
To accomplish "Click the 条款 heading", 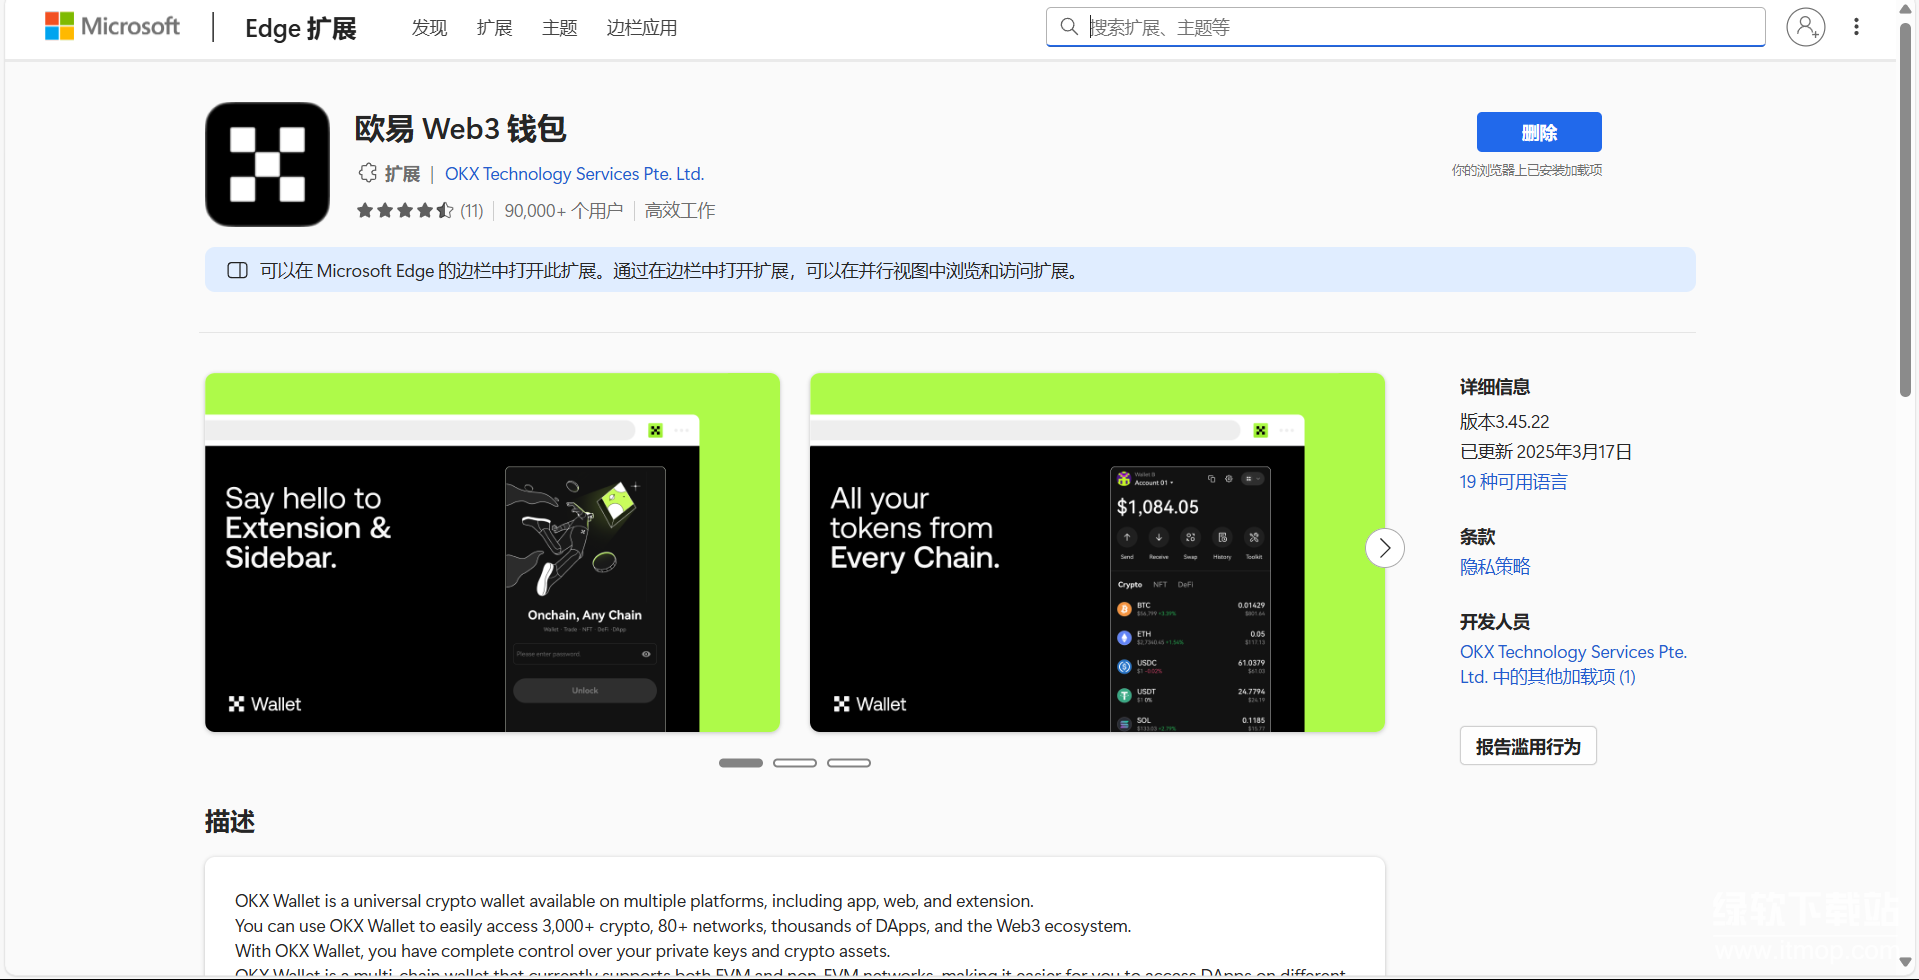I will pos(1478,537).
